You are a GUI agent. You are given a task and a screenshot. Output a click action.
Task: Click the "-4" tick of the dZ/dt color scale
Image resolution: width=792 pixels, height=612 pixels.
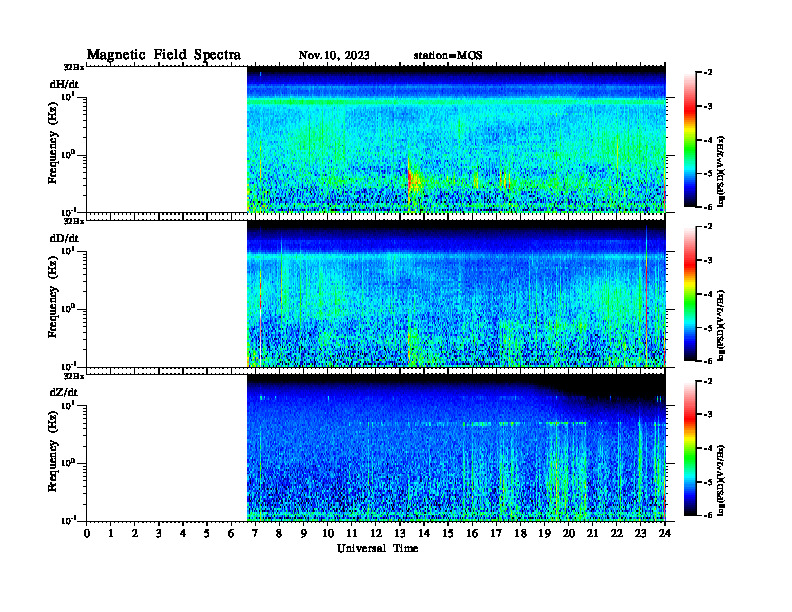point(708,448)
